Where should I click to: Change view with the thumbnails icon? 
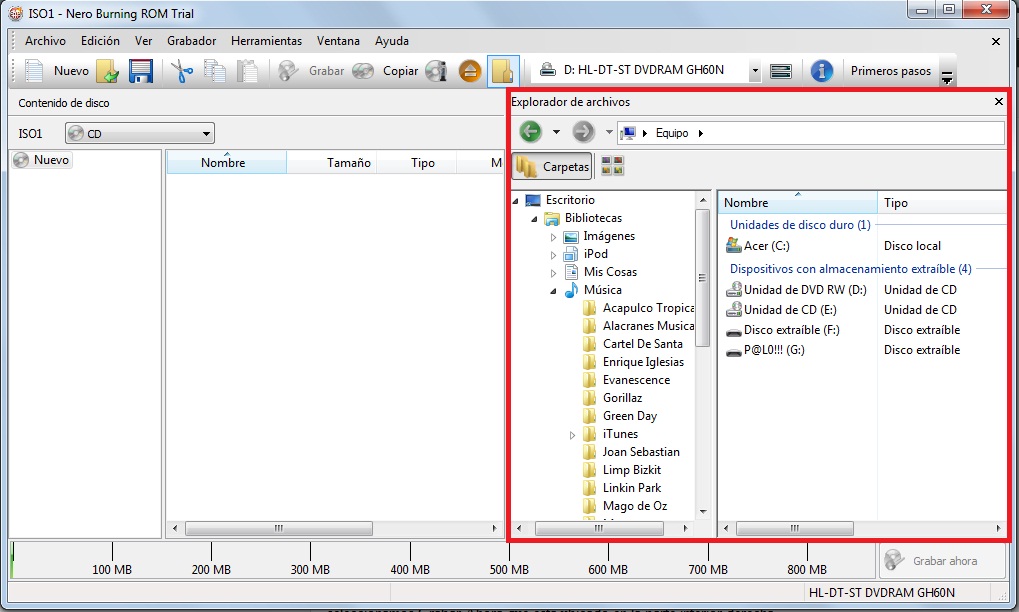point(612,166)
